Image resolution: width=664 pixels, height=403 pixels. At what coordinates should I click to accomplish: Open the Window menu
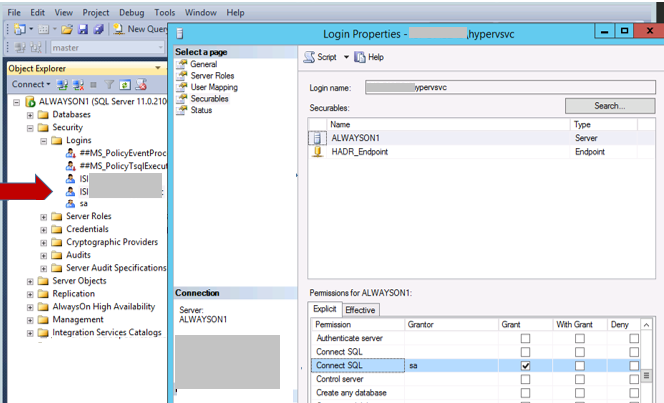[201, 13]
